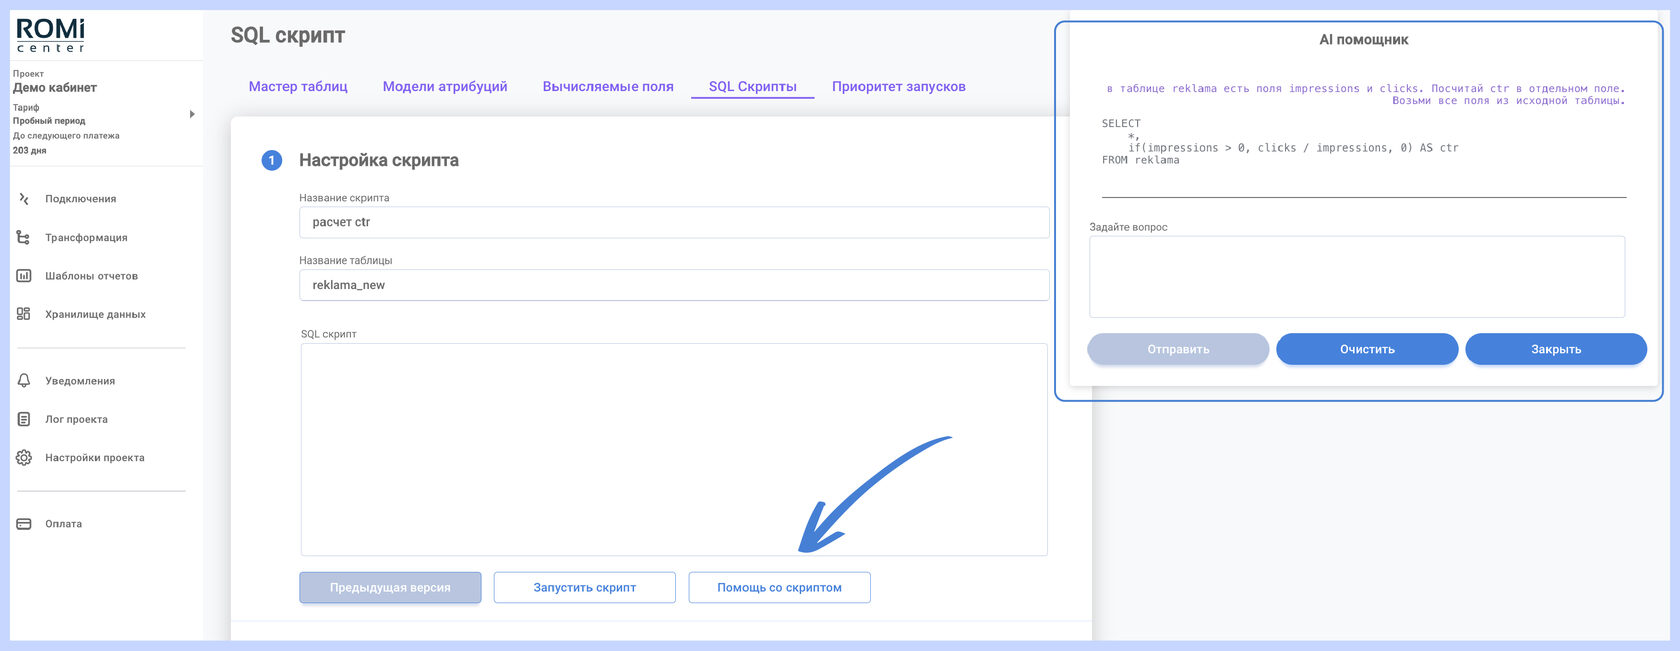Open Настройки проекта in the sidebar

pyautogui.click(x=95, y=458)
